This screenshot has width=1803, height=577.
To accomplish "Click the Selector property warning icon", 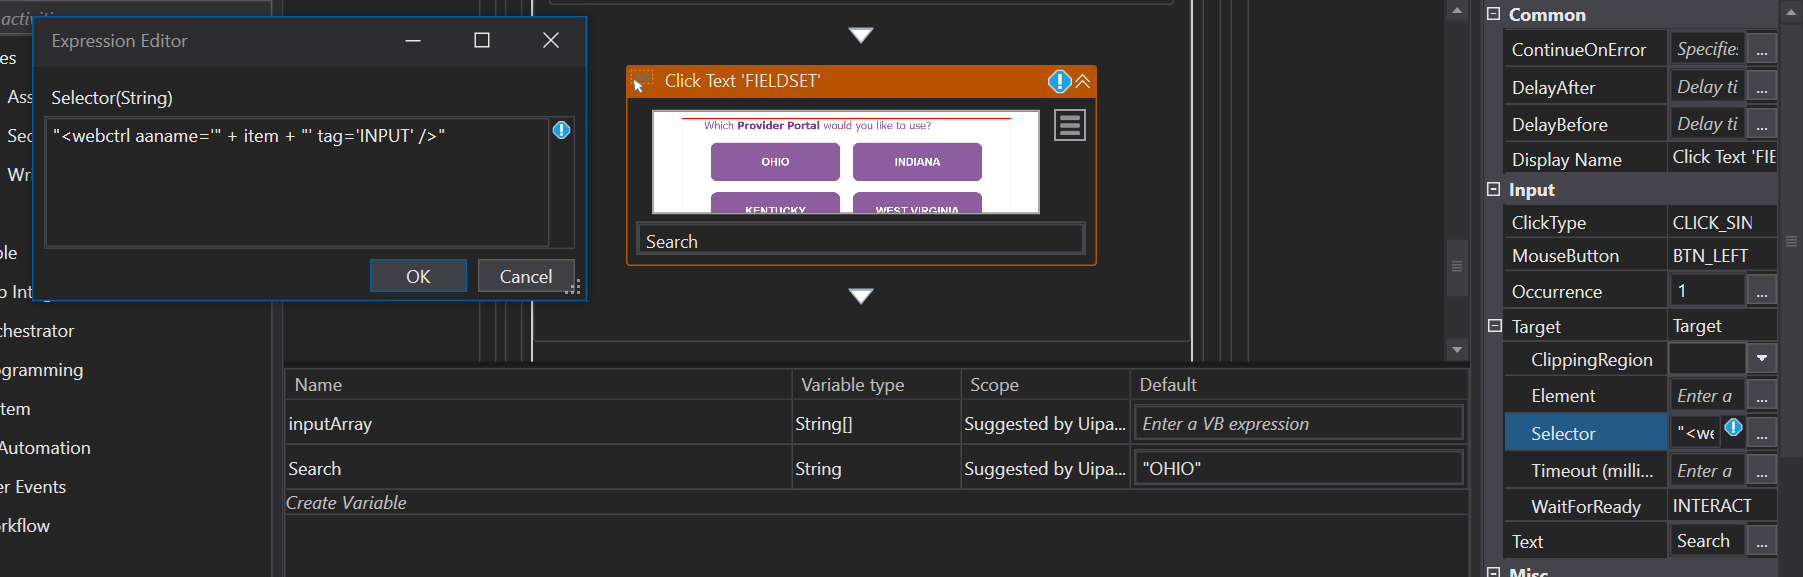I will [x=1733, y=428].
